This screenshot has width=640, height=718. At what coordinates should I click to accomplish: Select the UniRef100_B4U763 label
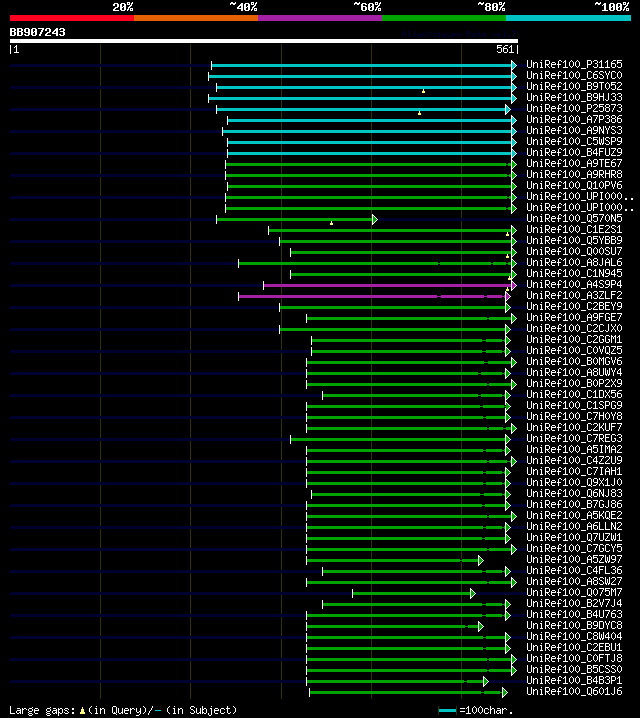[x=574, y=614]
